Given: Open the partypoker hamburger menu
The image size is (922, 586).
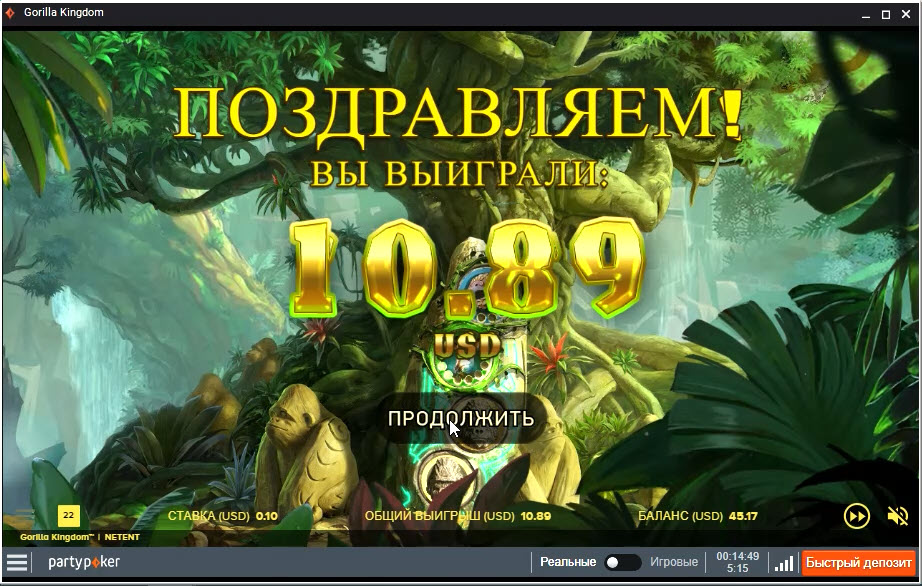Looking at the screenshot, I should [x=17, y=562].
